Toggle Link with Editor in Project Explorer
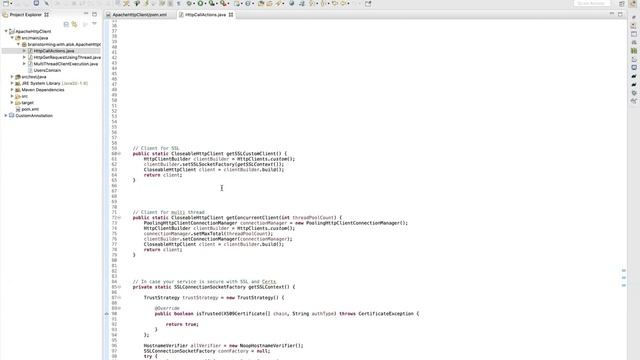 (74, 24)
